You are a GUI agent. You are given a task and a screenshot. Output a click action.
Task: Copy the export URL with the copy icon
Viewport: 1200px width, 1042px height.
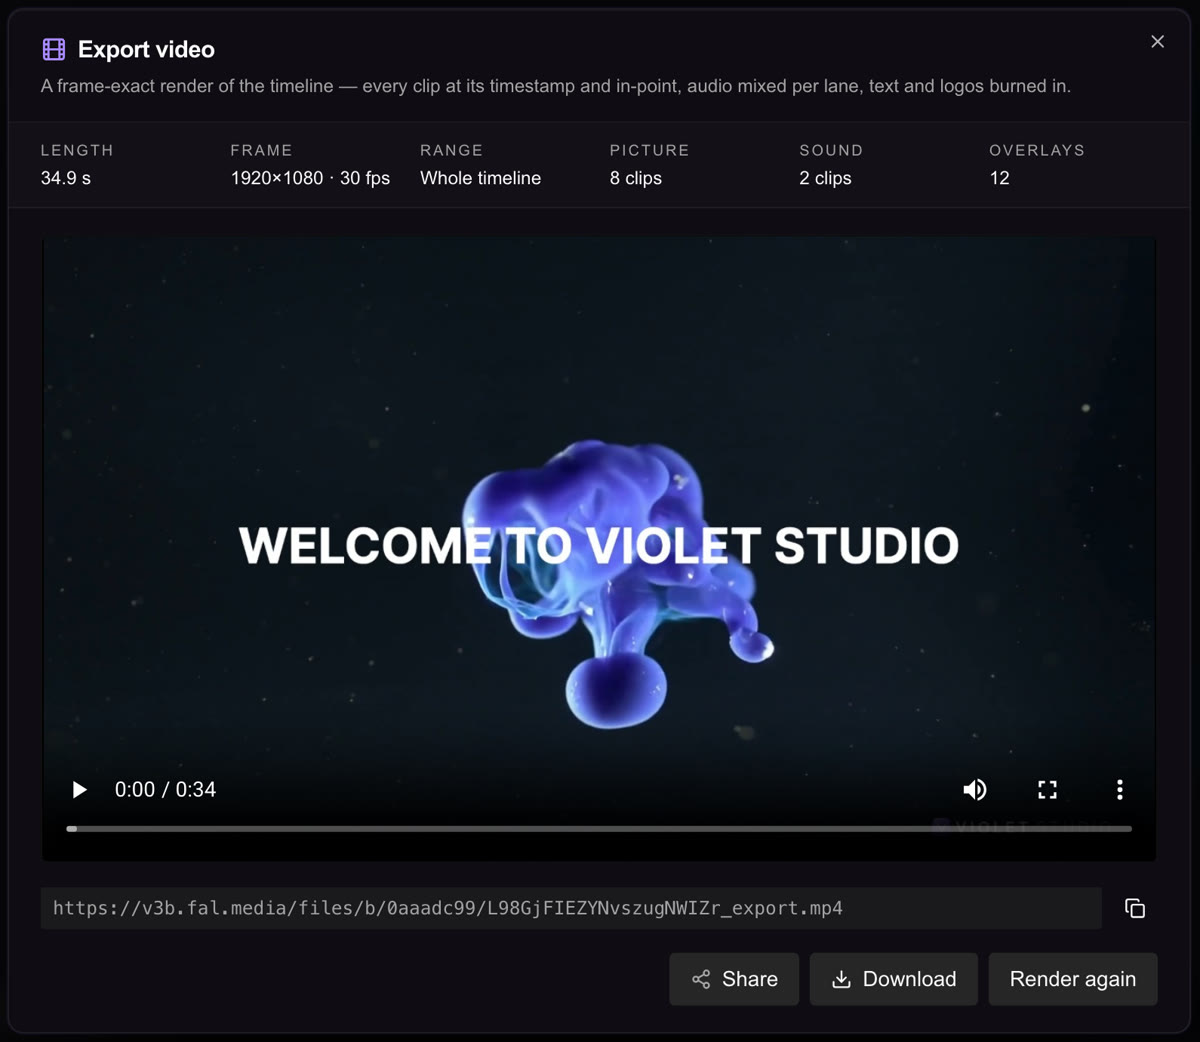[1135, 908]
